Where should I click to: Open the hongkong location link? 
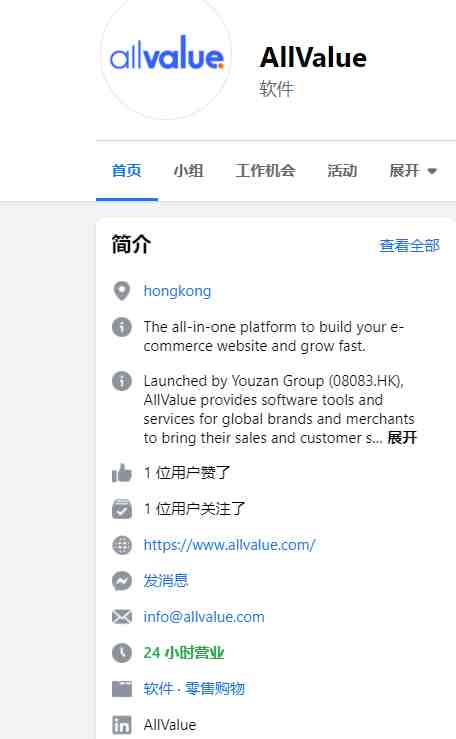tap(177, 291)
